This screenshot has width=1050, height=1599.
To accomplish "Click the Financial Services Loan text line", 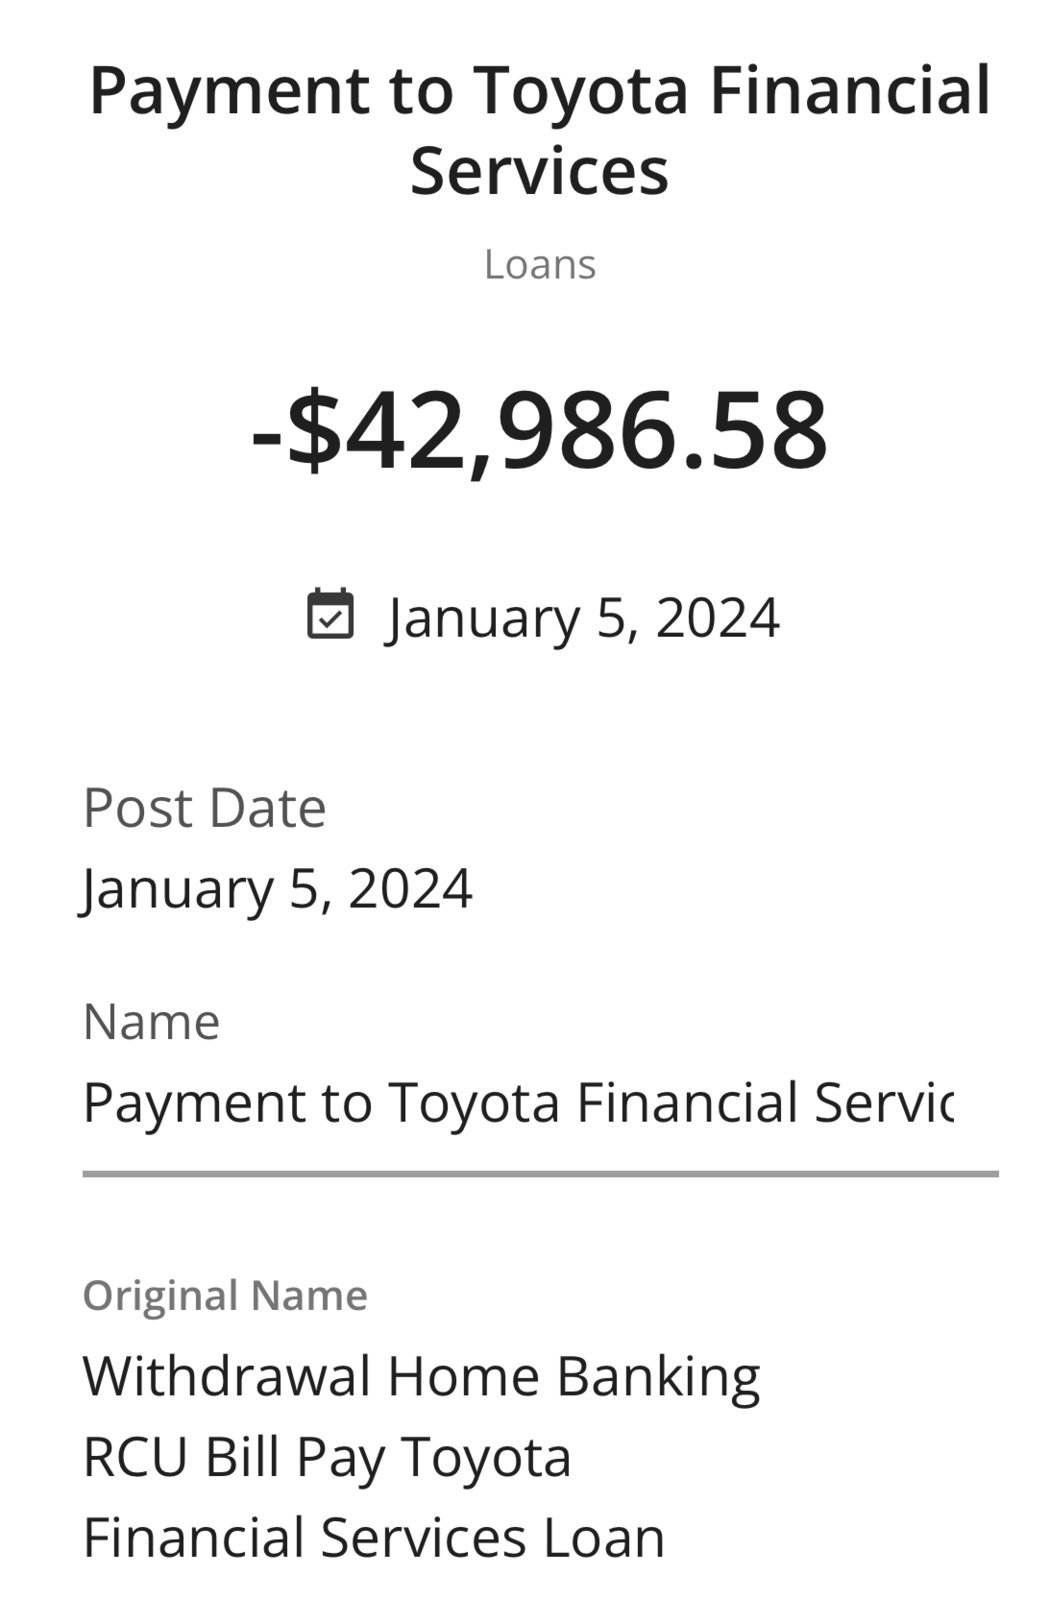I will pos(374,1537).
